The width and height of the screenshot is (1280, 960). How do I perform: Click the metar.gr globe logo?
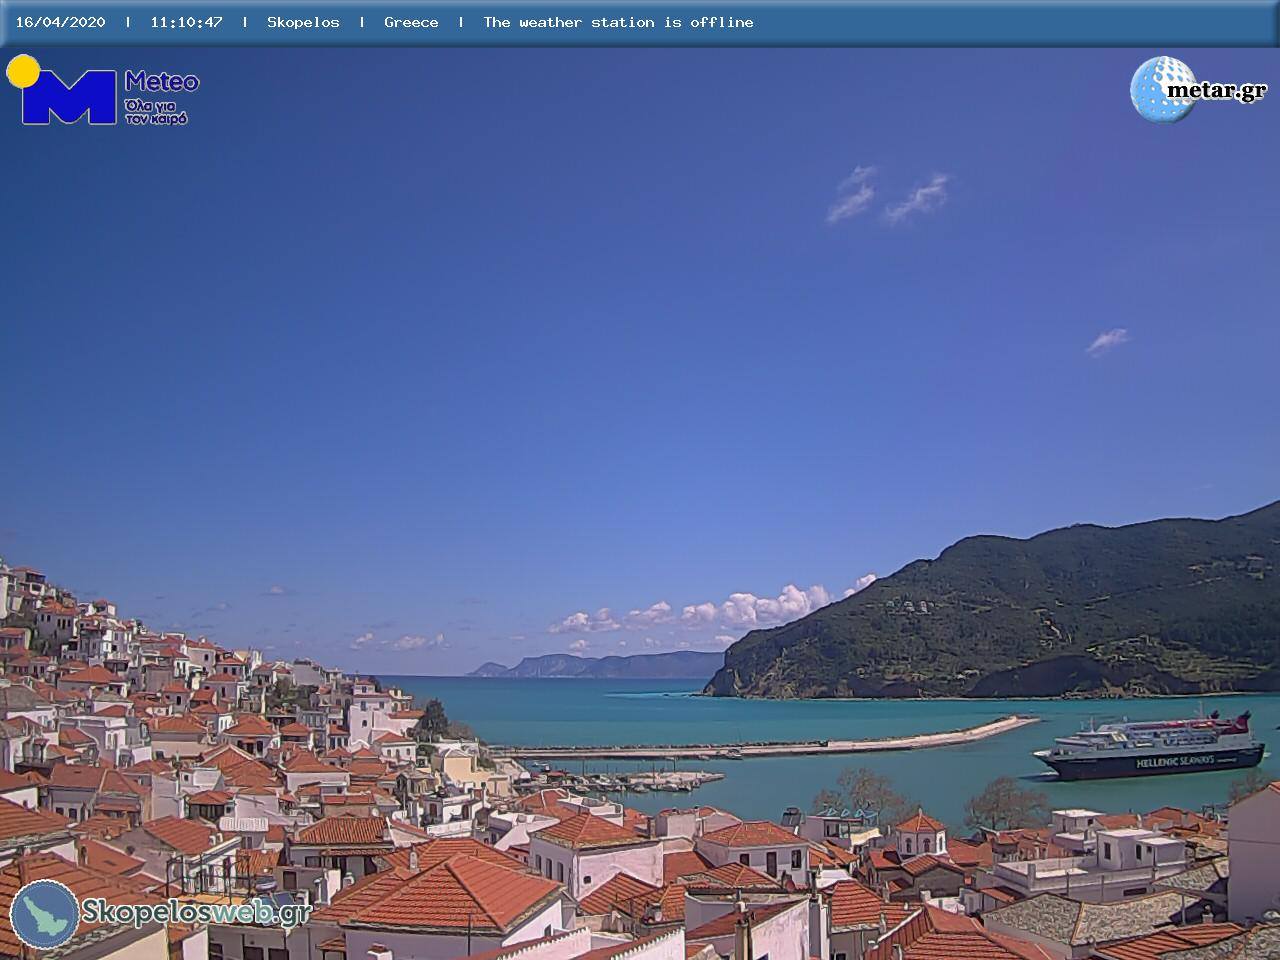(1162, 89)
